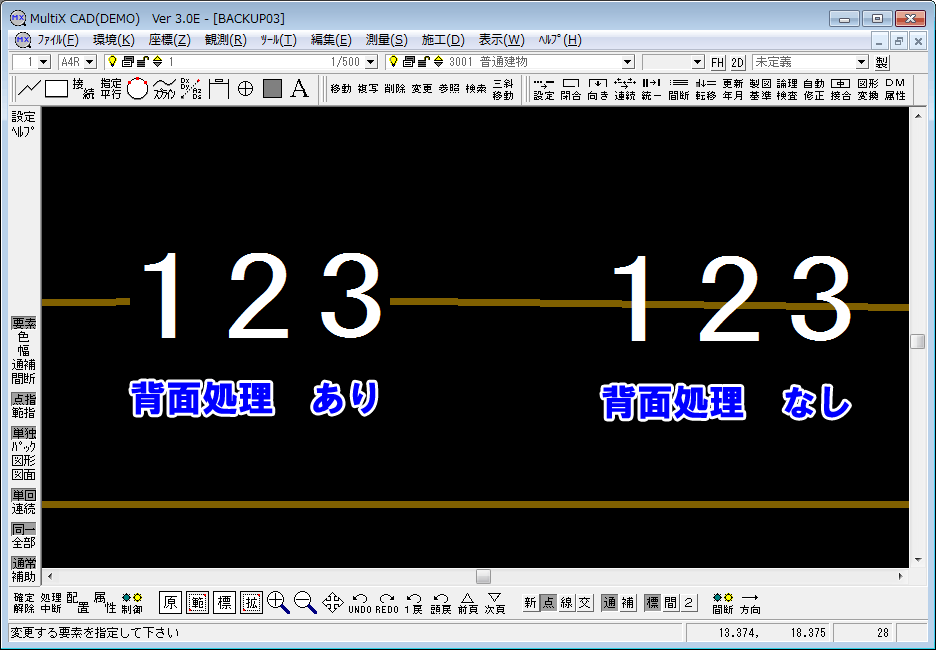Toggle the 2D button

pos(738,62)
